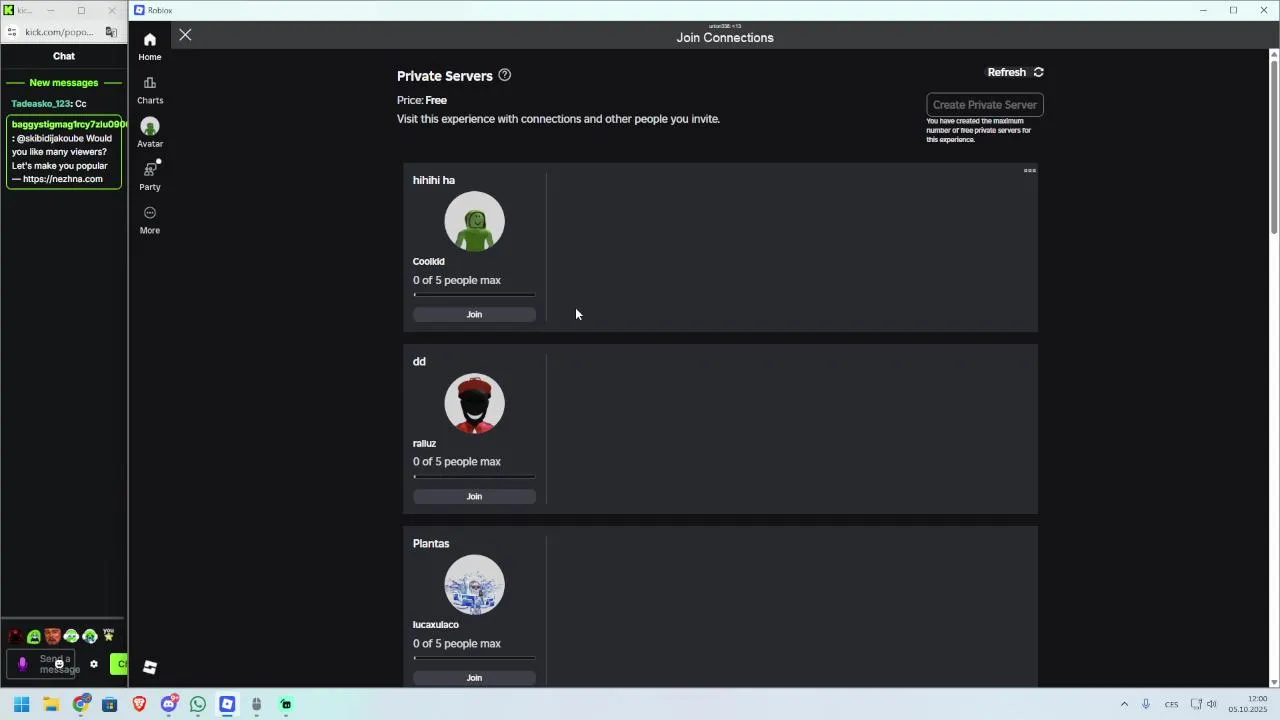Open File Explorer from taskbar
The image size is (1280, 720).
coord(51,705)
